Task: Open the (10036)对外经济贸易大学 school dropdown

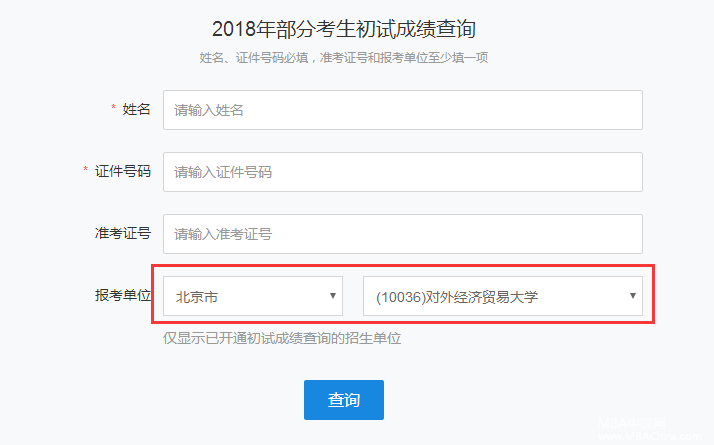Action: (502, 296)
